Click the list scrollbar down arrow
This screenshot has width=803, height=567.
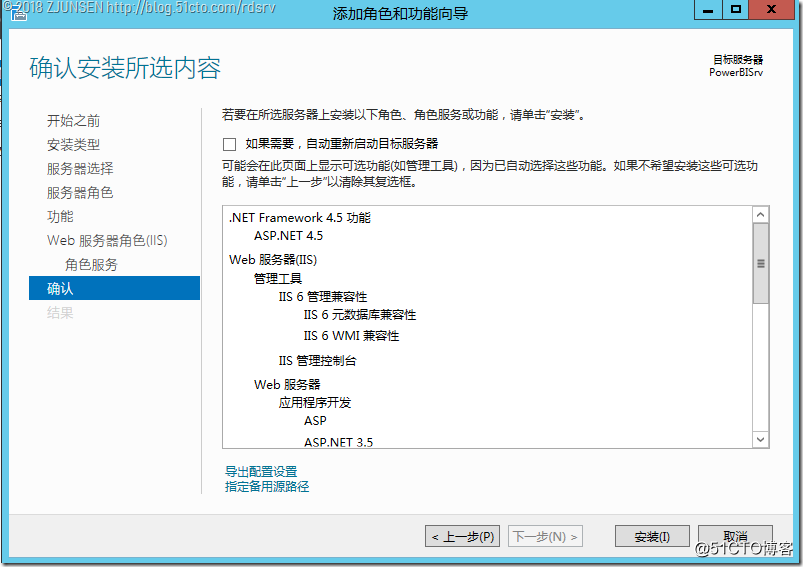click(760, 439)
